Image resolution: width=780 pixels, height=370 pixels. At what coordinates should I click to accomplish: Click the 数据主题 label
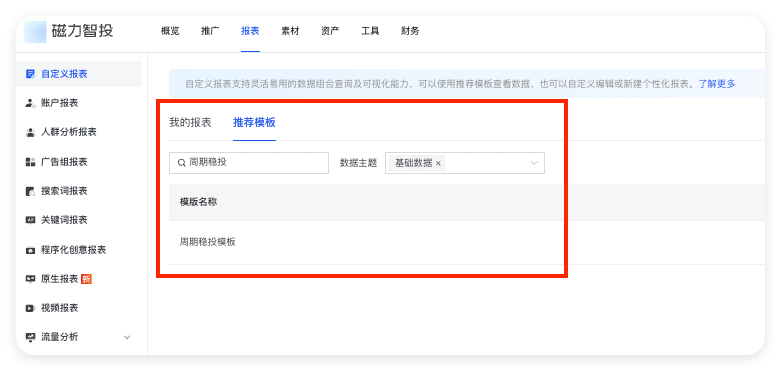(358, 163)
